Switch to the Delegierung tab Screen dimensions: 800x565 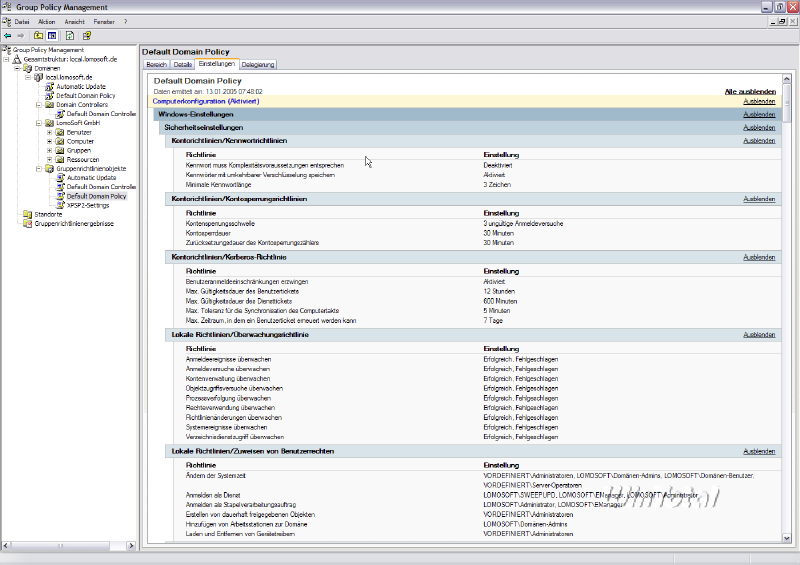pos(258,64)
